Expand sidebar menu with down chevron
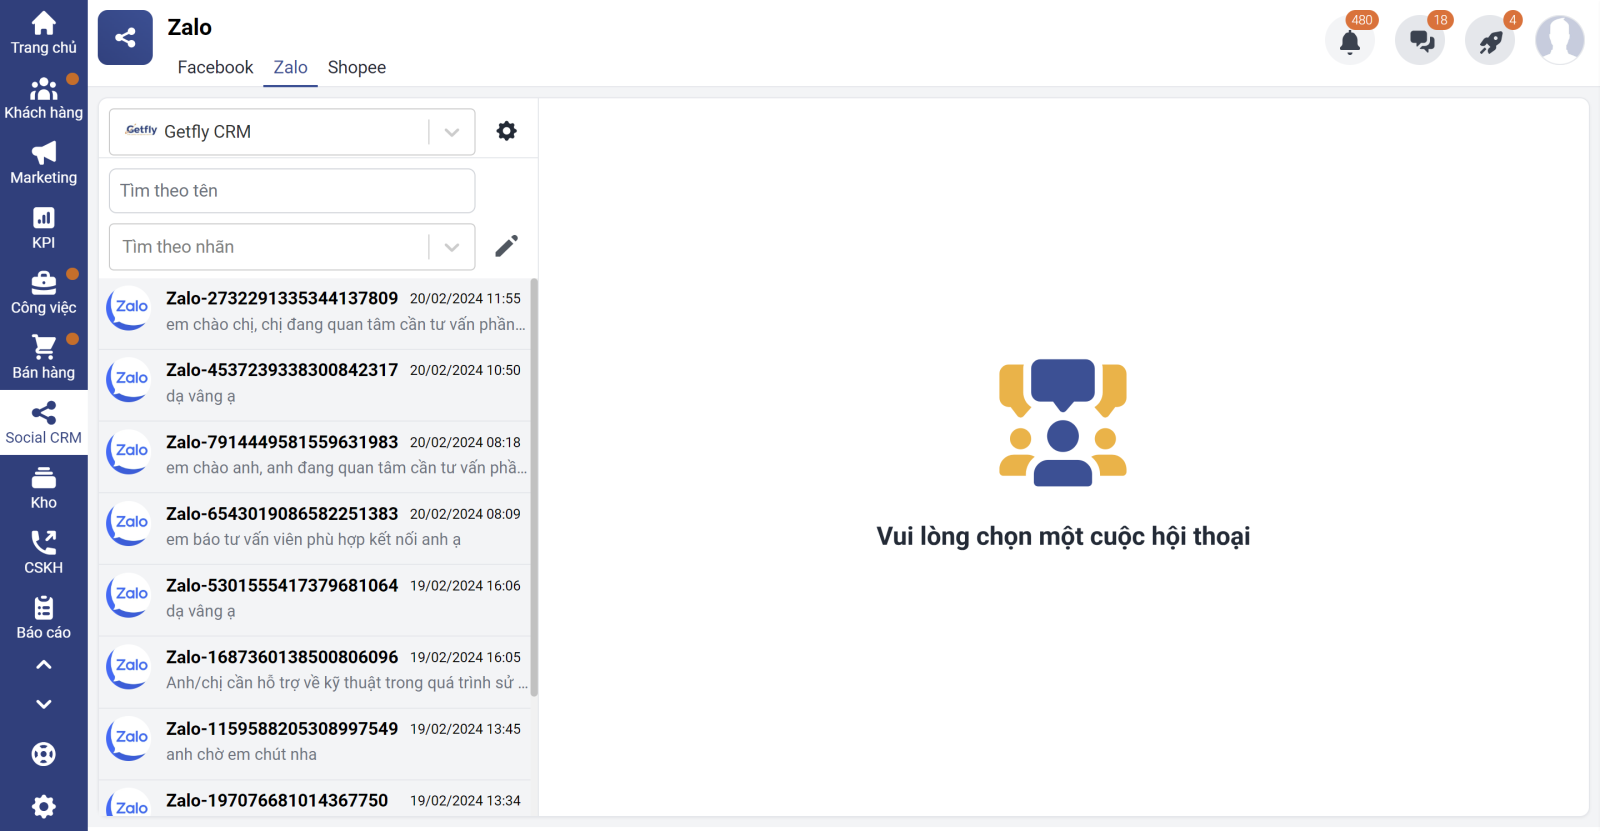1600x831 pixels. coord(43,704)
